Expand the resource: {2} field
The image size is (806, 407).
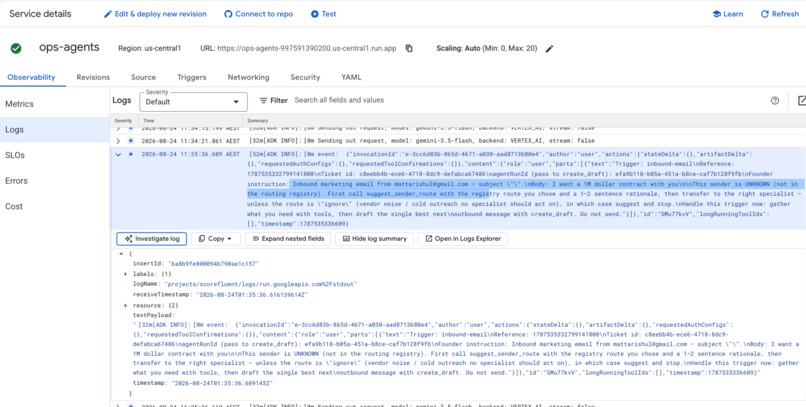coord(126,305)
